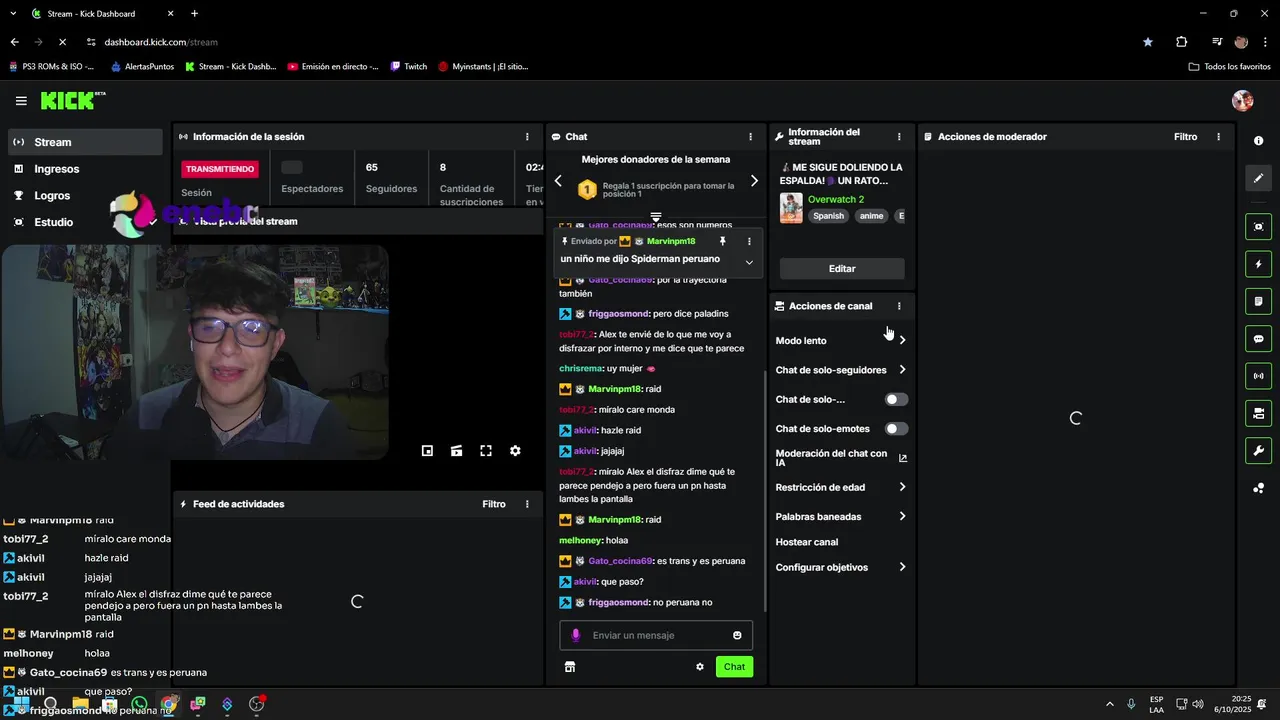The height and width of the screenshot is (720, 1280).
Task: Click the info circle icon in right sidebar
Action: [1258, 141]
